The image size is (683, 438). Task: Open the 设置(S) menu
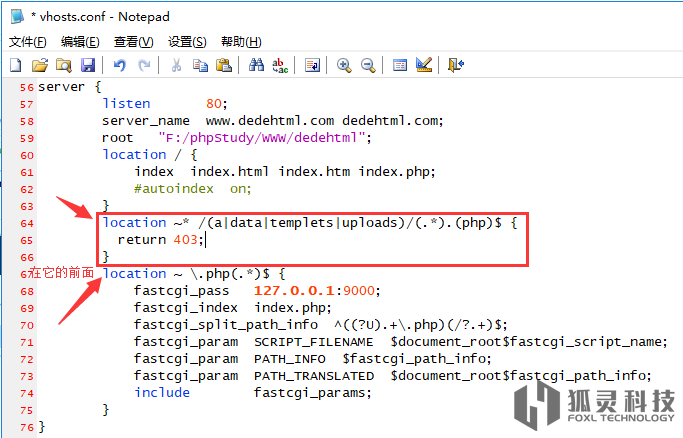pyautogui.click(x=187, y=41)
